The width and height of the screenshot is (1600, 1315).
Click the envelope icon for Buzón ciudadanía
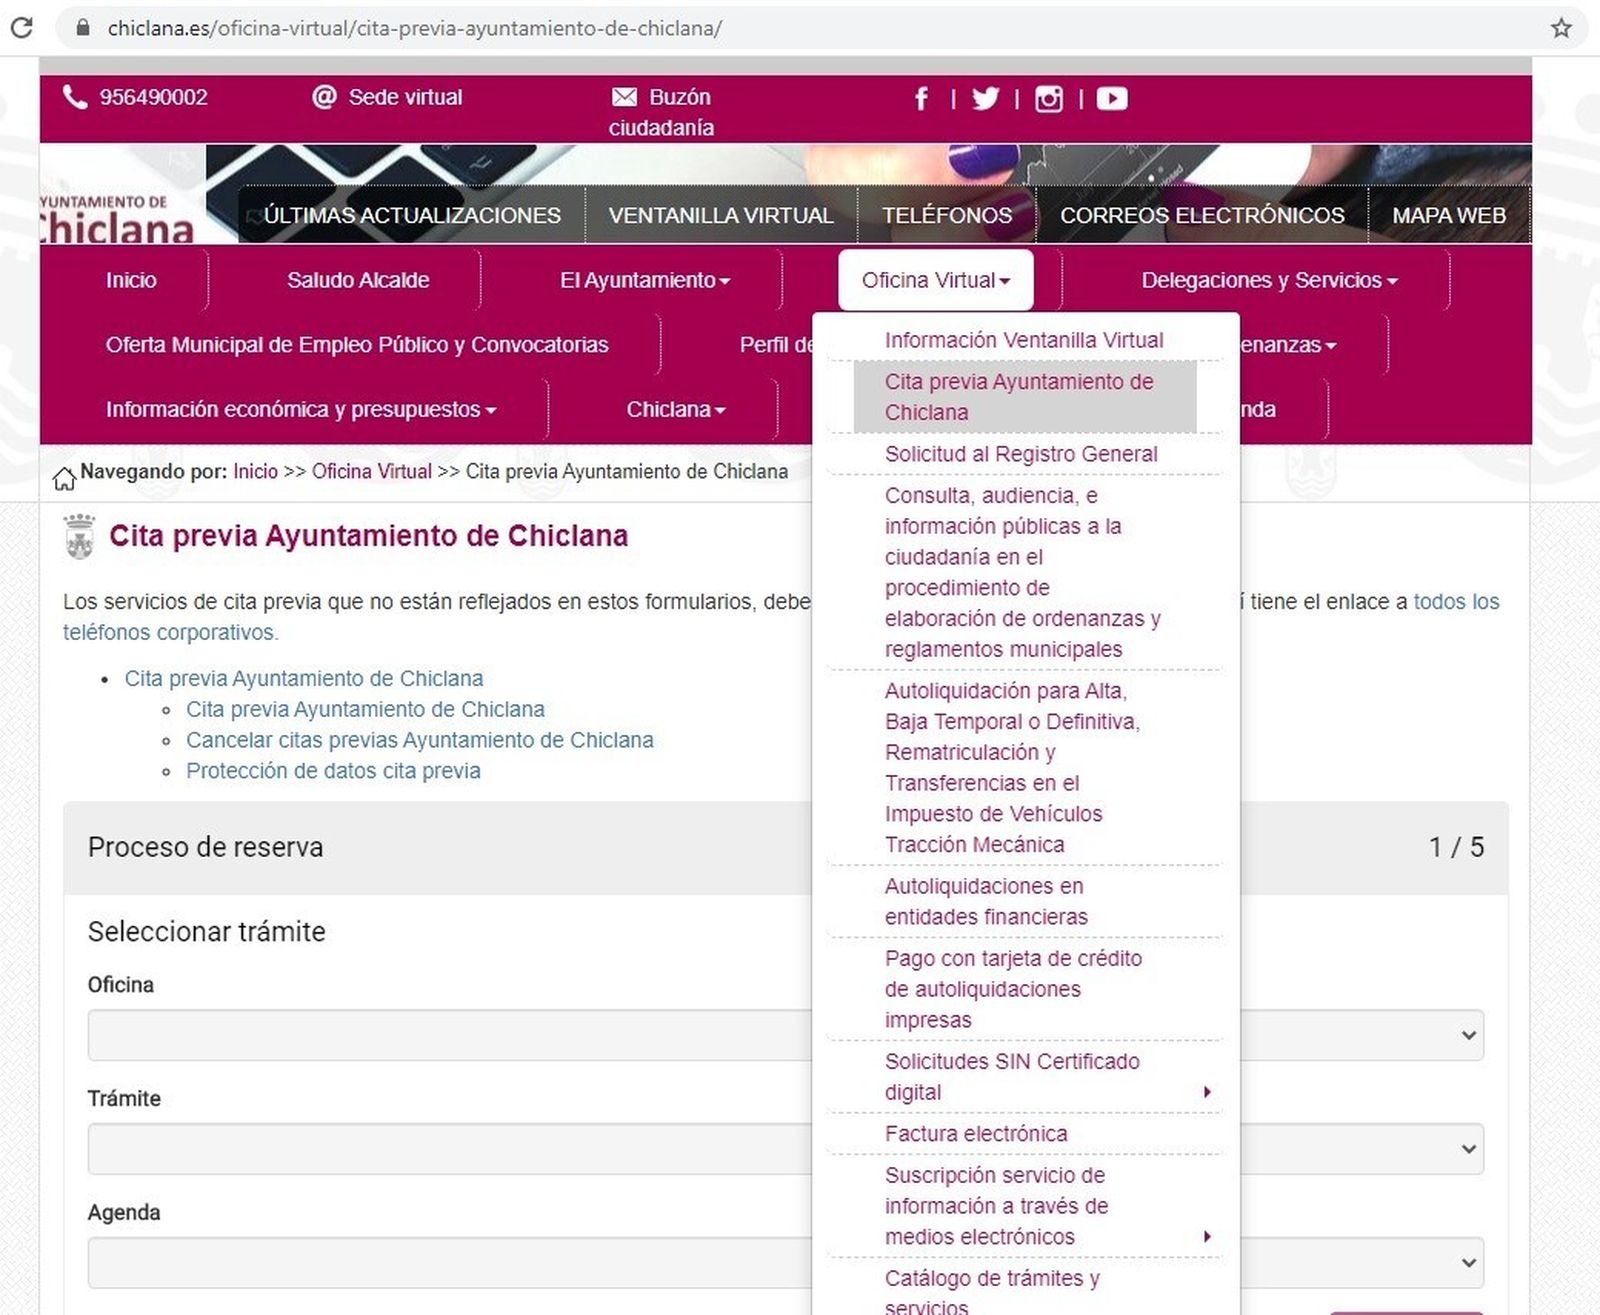click(624, 96)
